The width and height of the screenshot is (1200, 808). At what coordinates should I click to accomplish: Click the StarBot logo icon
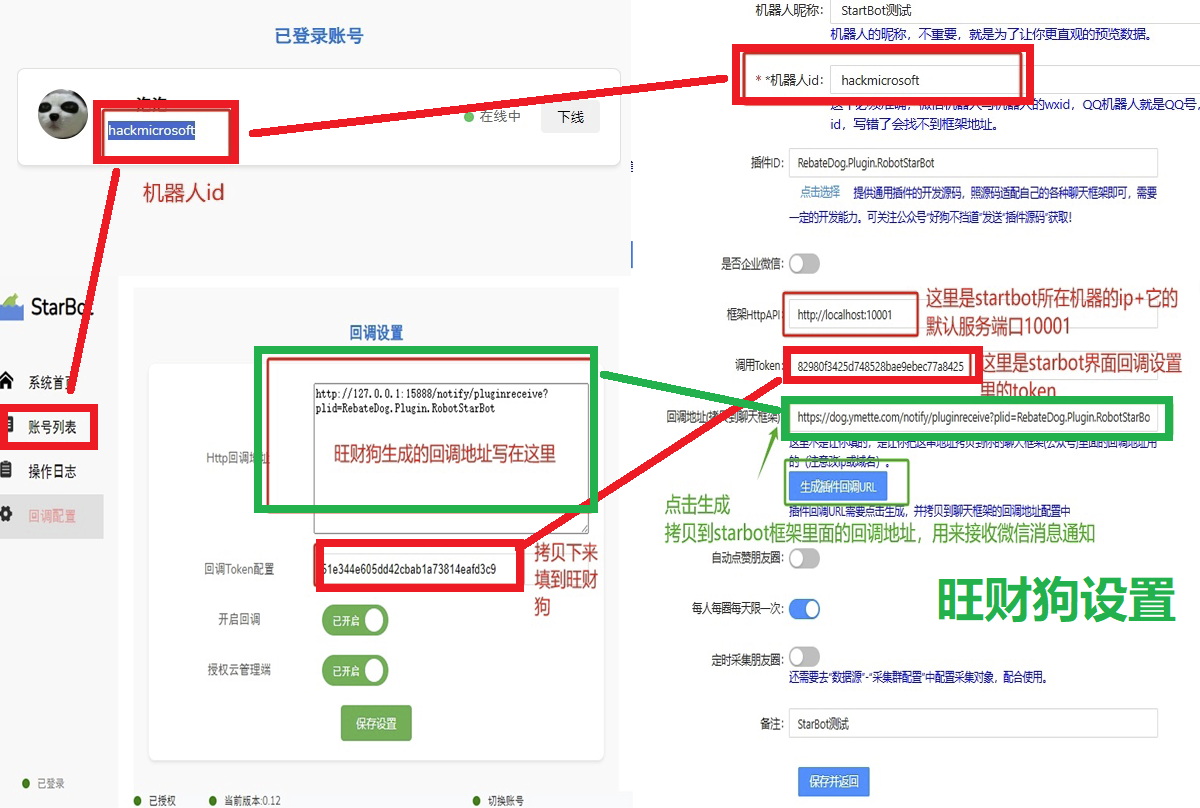click(12, 306)
